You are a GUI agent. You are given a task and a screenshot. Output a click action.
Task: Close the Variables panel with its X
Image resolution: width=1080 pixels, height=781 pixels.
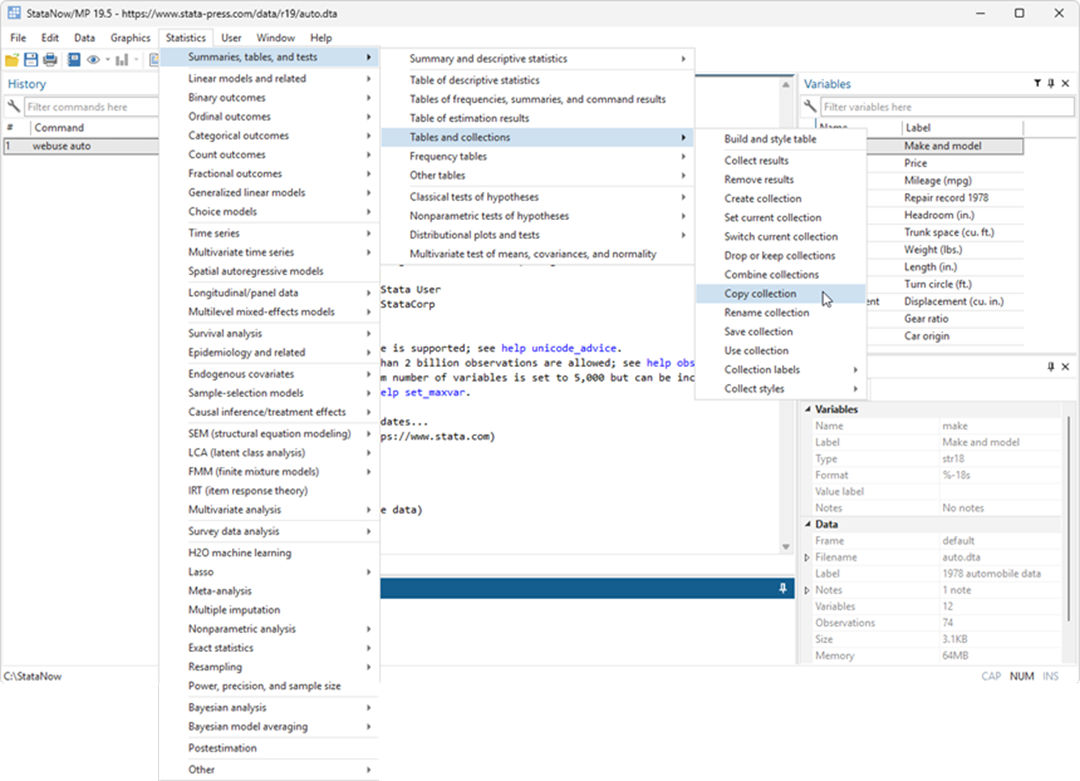(1066, 83)
